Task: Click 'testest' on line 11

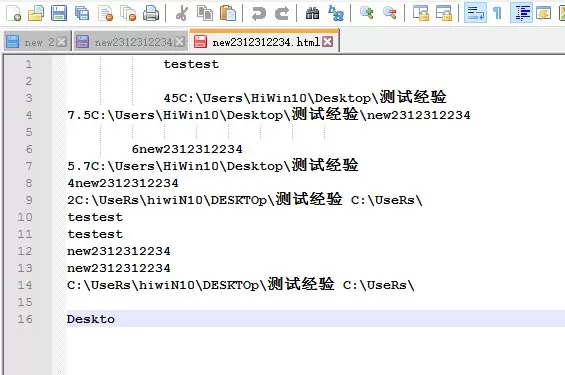Action: (x=95, y=234)
